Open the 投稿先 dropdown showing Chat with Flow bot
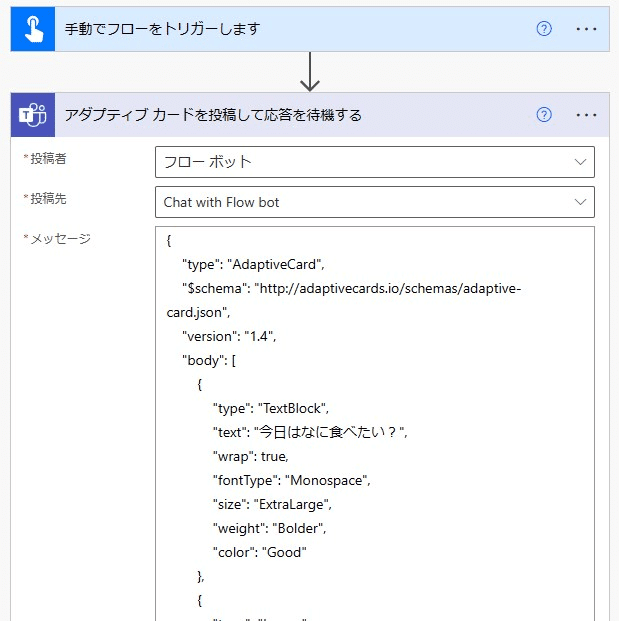The height and width of the screenshot is (621, 619). [375, 202]
